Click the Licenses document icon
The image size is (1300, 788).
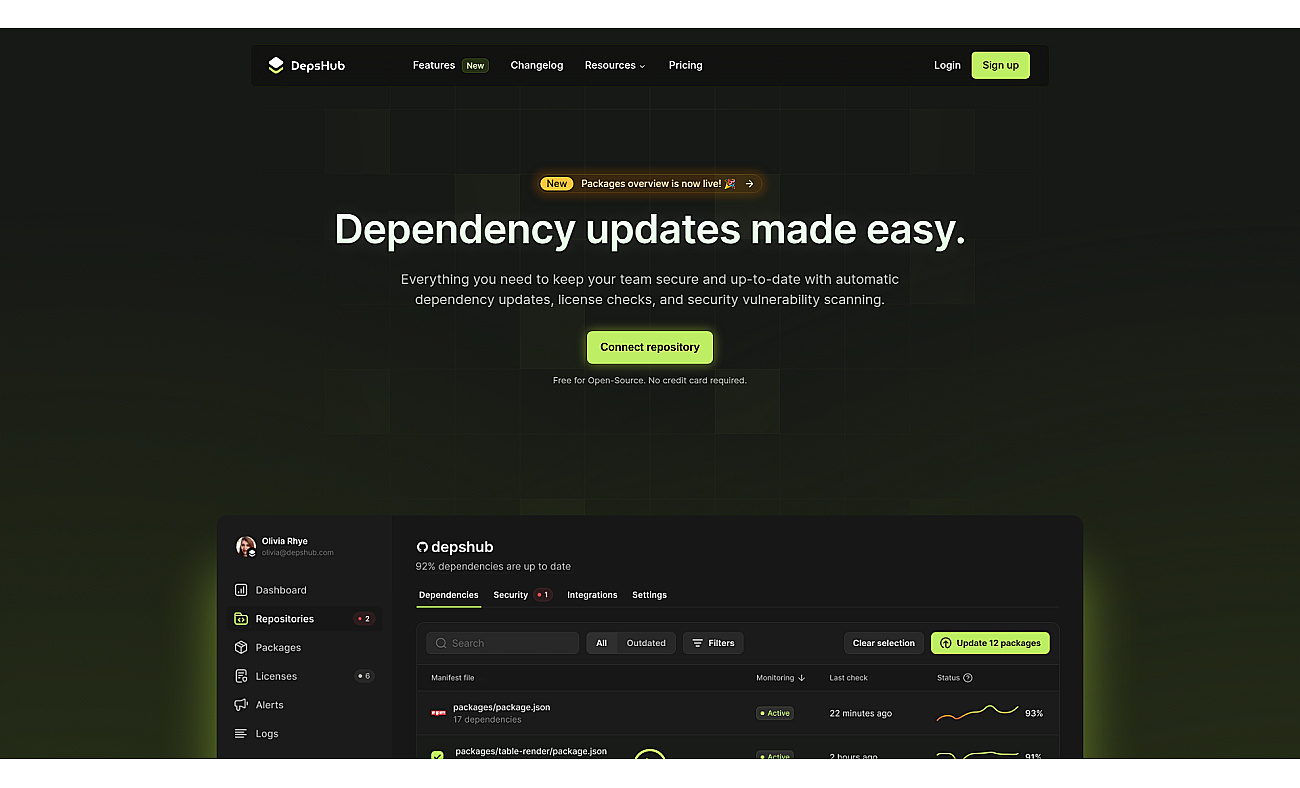241,676
